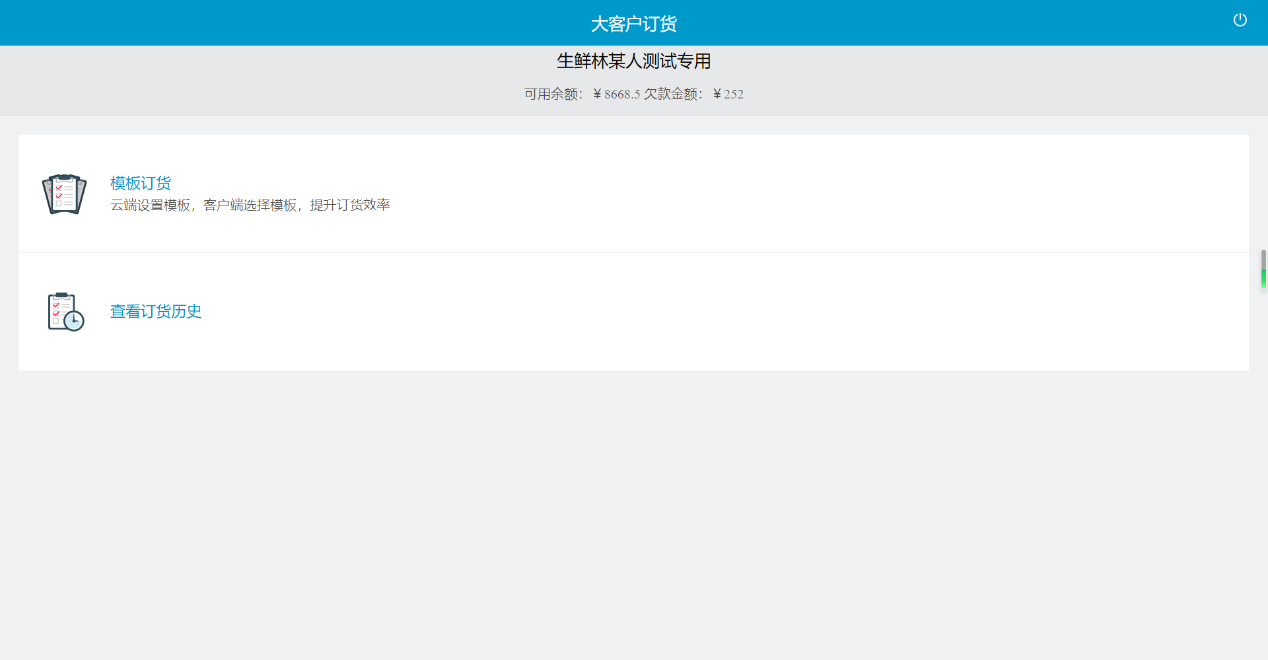The width and height of the screenshot is (1268, 660).
Task: Click the 生鲜林某人测试专用 customer name
Action: tap(634, 61)
